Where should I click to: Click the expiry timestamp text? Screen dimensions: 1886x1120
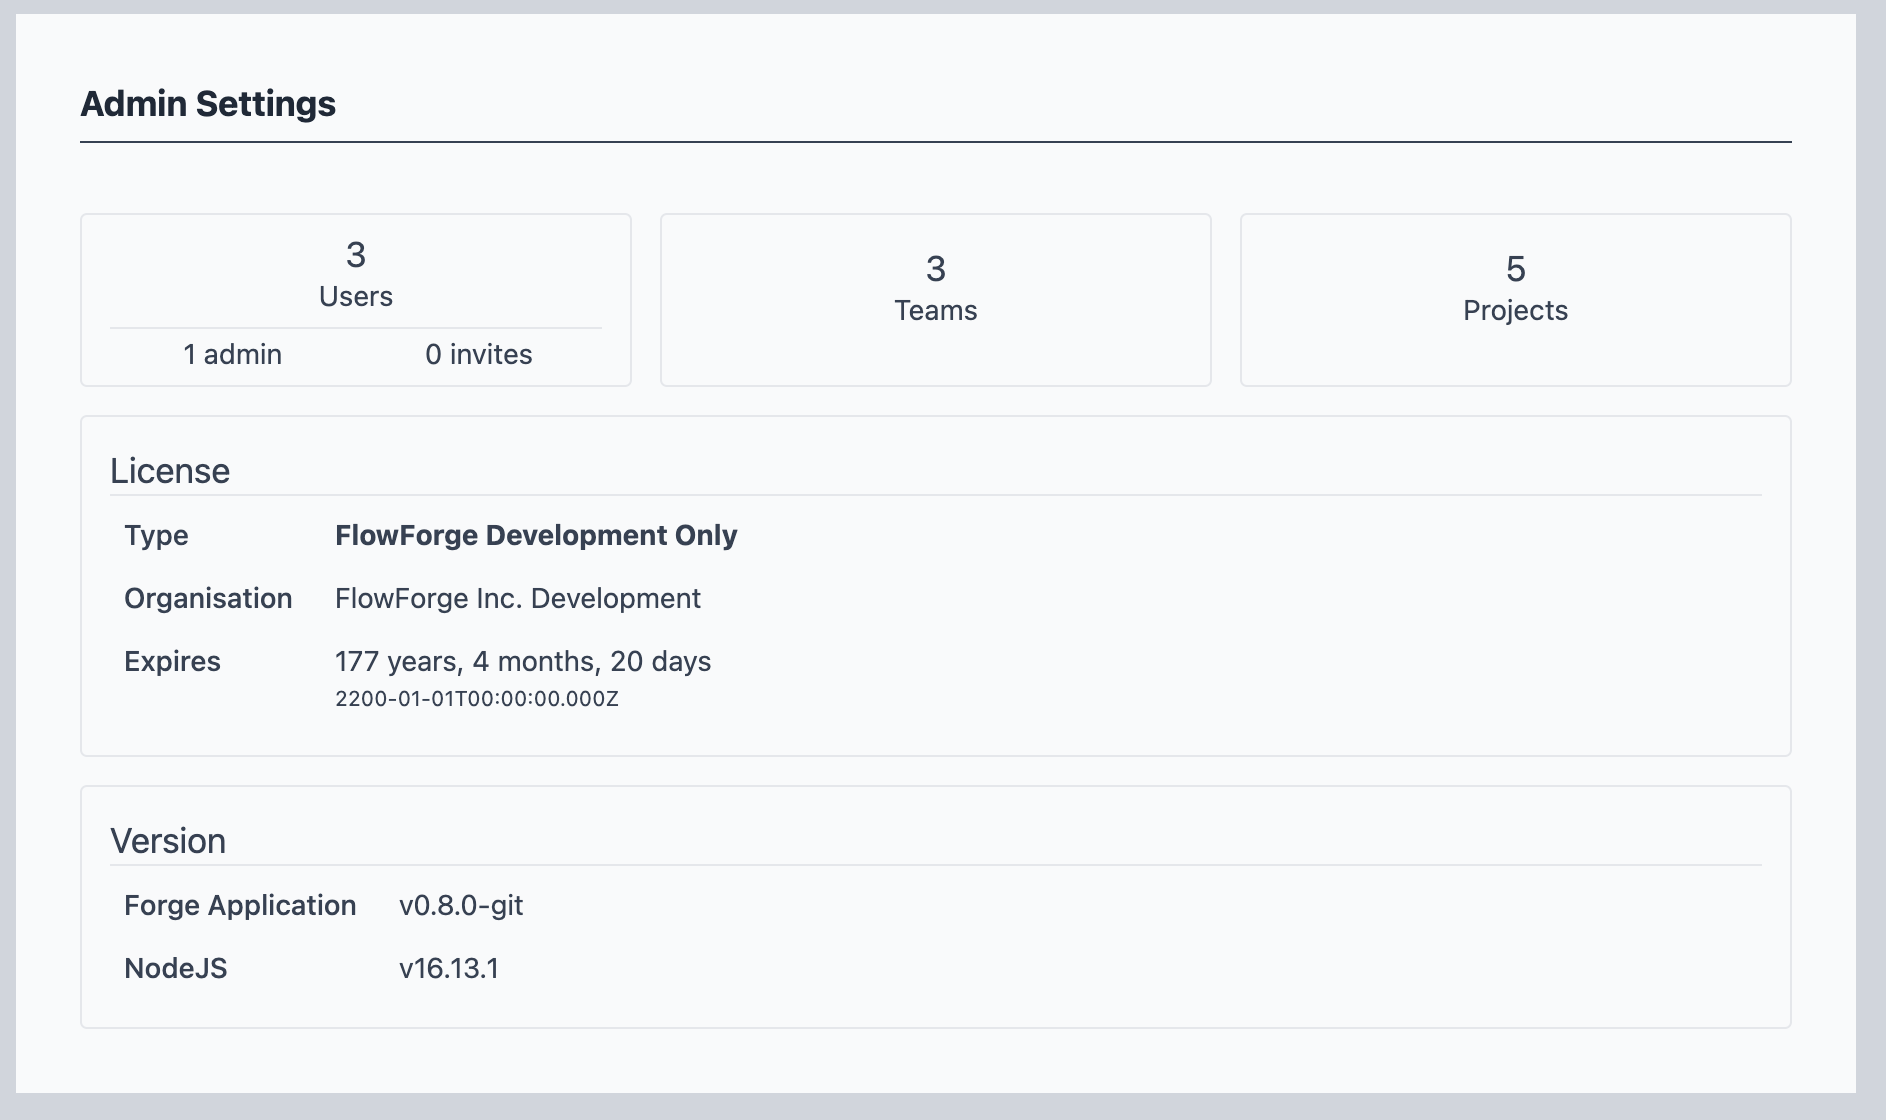[x=476, y=699]
